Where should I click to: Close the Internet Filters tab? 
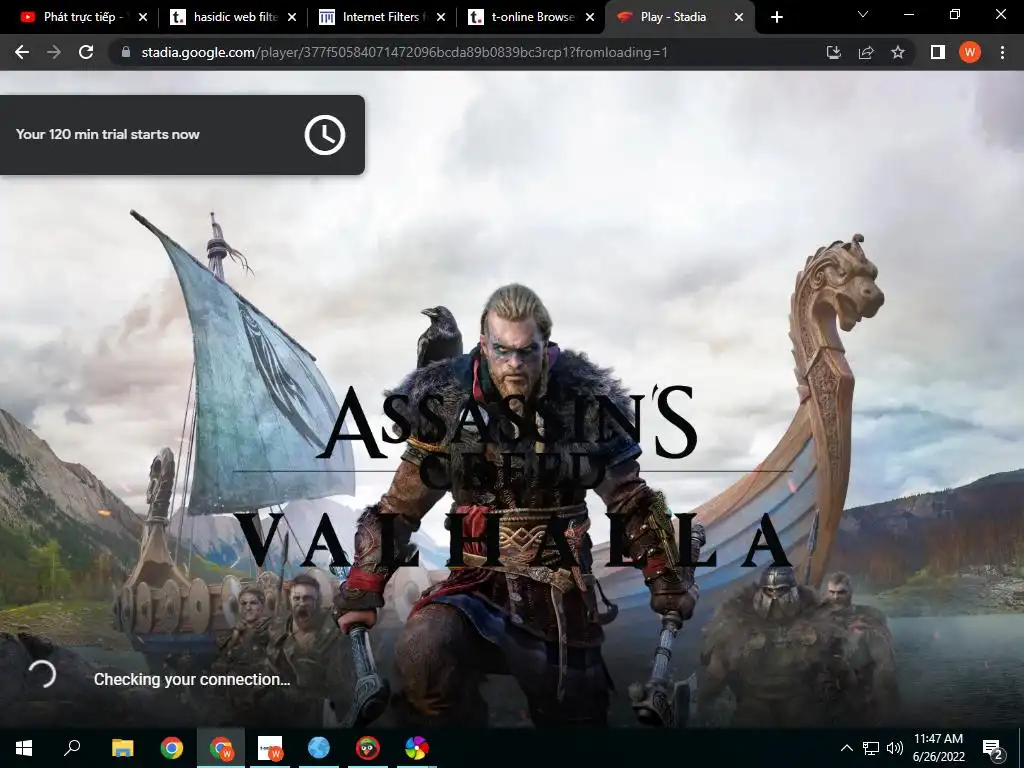[x=441, y=17]
